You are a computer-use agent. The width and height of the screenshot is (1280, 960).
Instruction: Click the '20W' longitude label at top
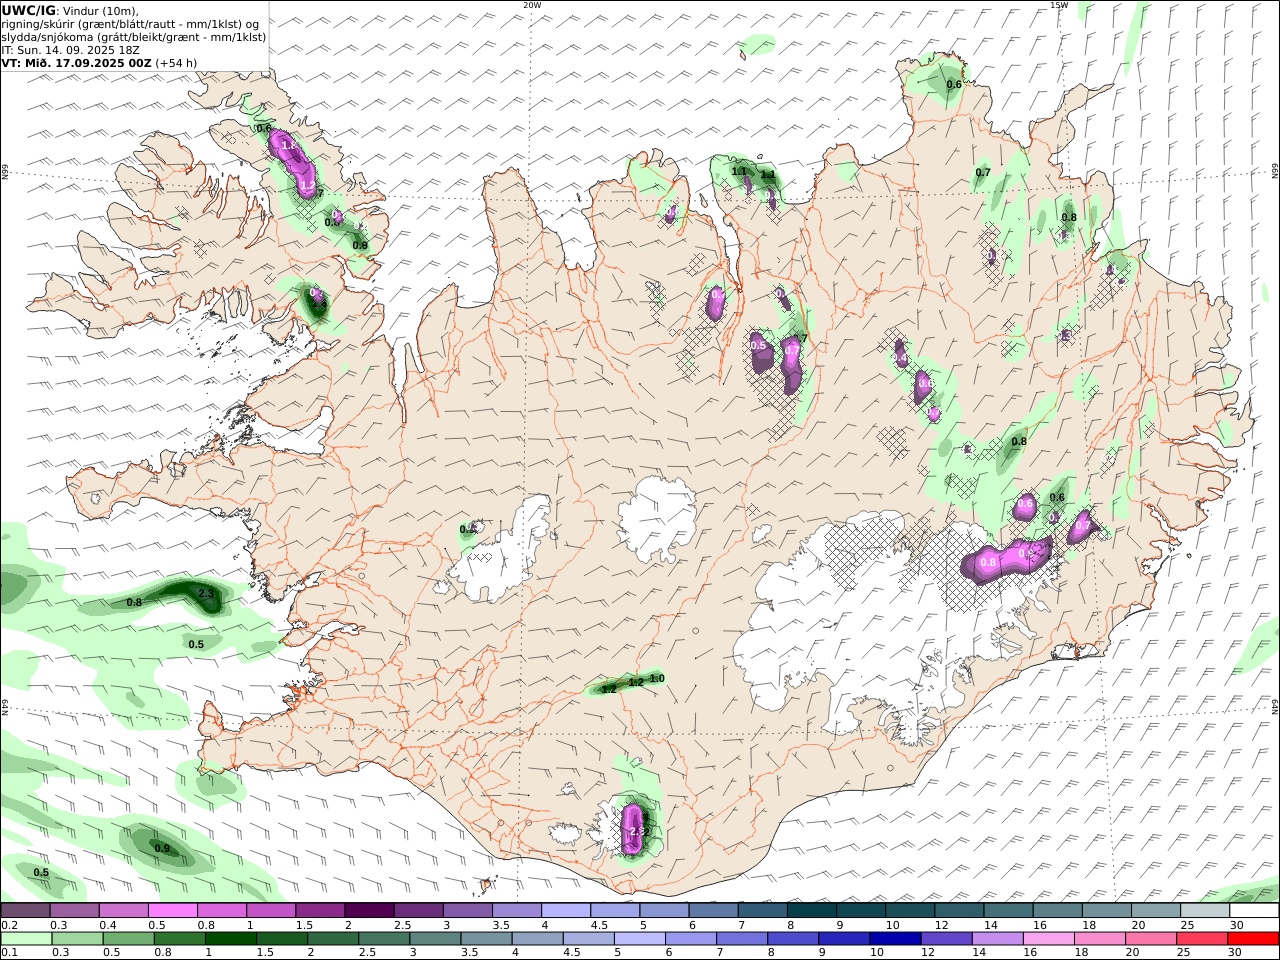pyautogui.click(x=532, y=5)
